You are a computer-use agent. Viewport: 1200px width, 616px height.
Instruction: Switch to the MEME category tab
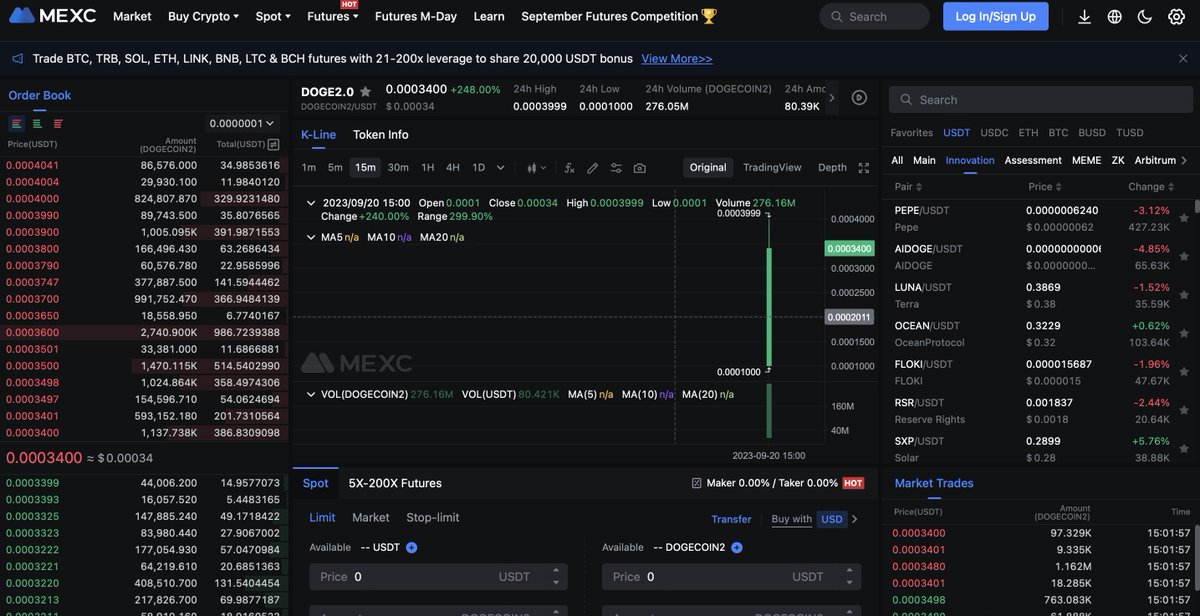click(1086, 160)
